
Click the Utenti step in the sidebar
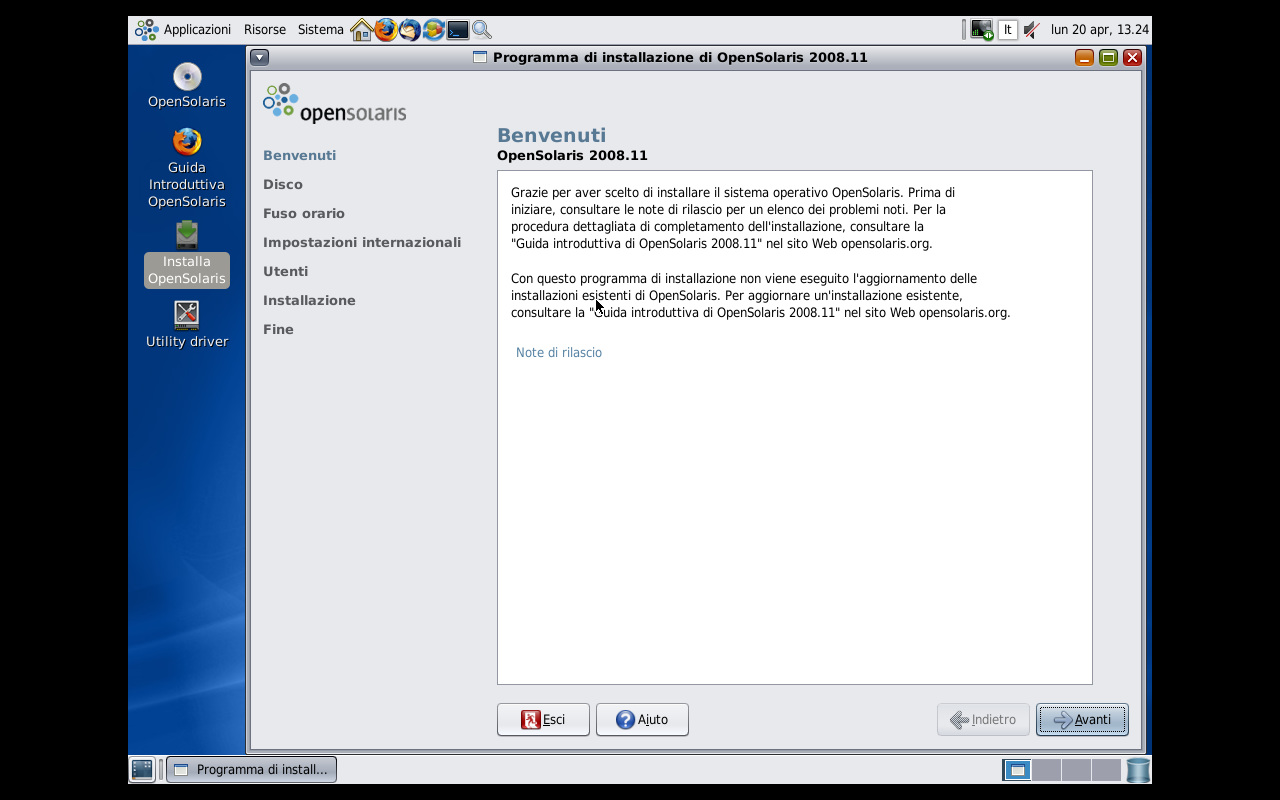[x=285, y=271]
